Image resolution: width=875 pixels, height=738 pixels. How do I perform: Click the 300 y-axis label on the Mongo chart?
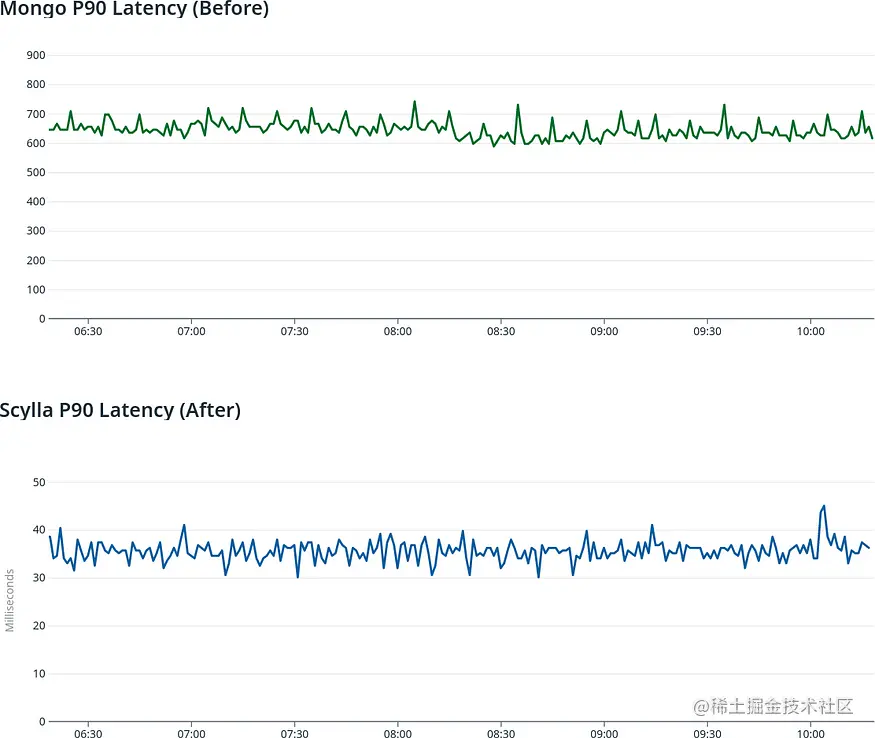click(x=36, y=231)
